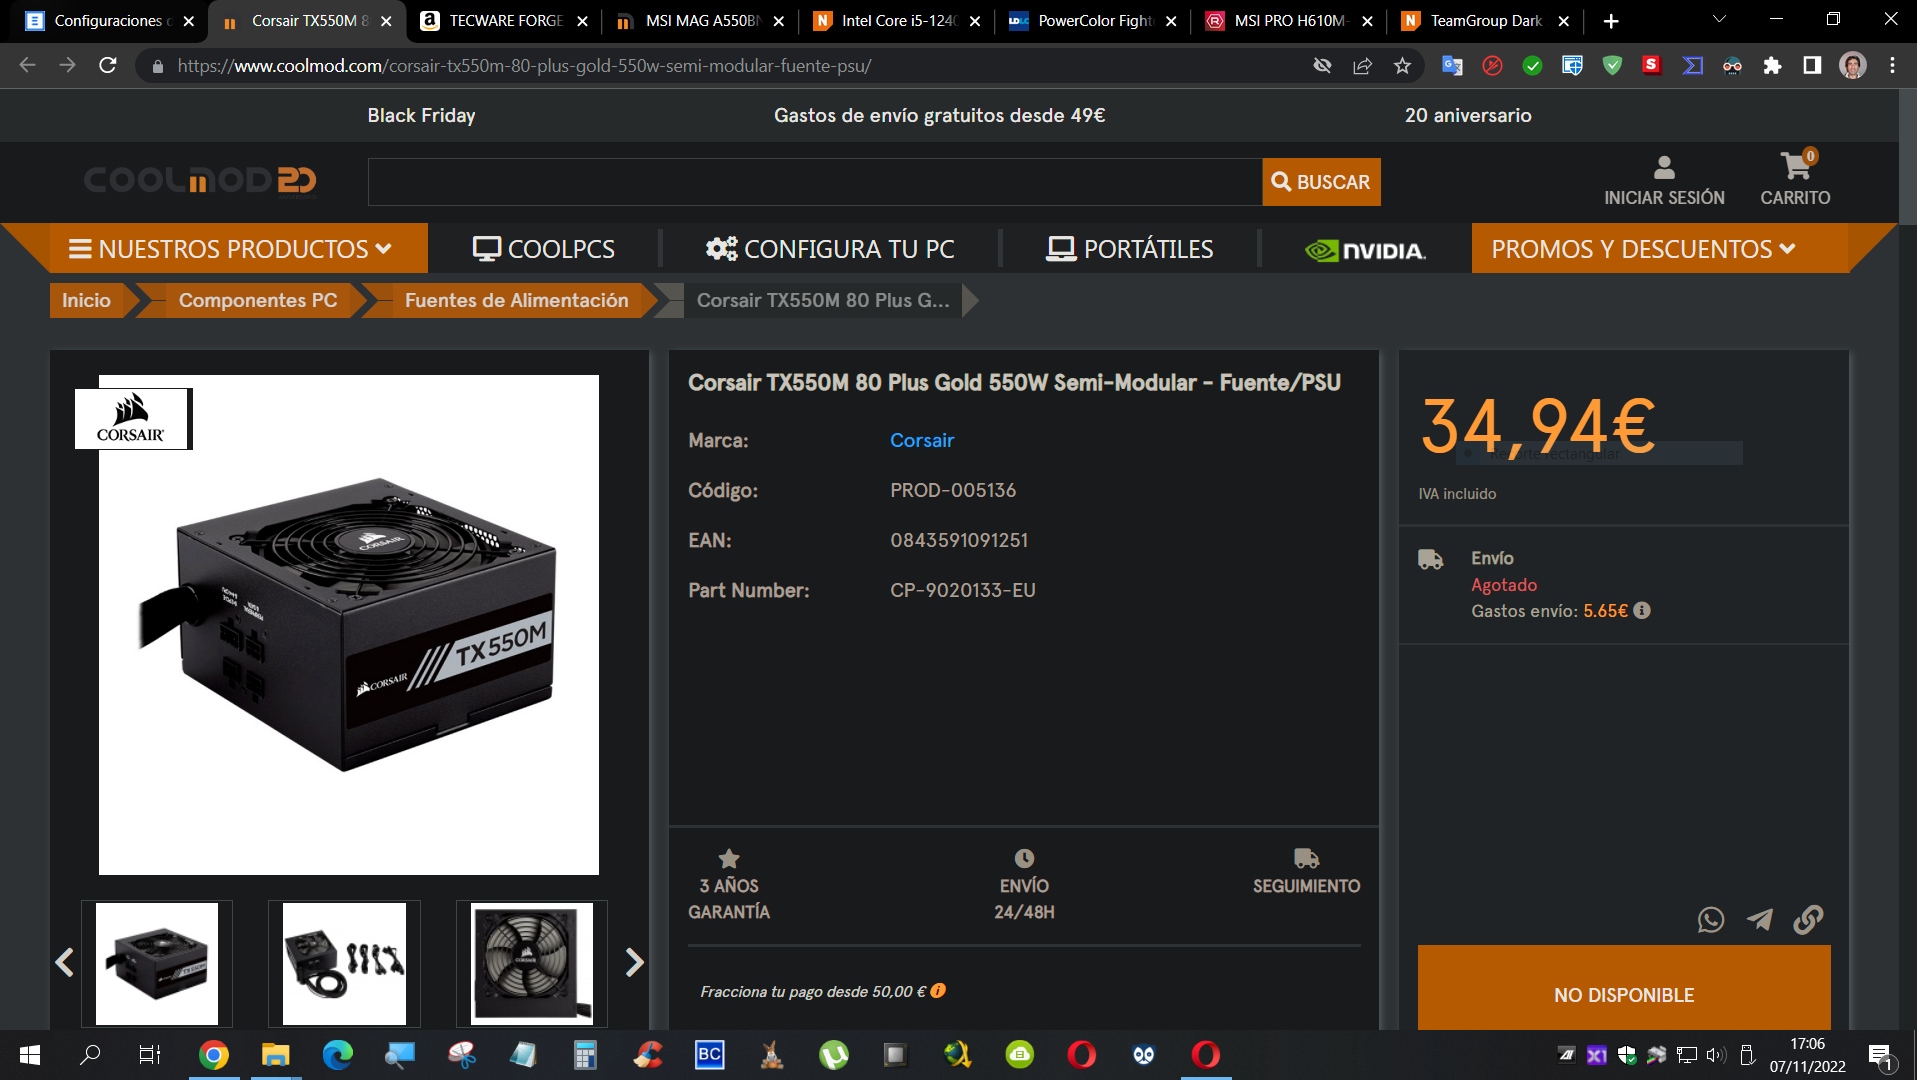Click the Iniciar Sesión user icon
The height and width of the screenshot is (1080, 1917).
click(x=1664, y=168)
